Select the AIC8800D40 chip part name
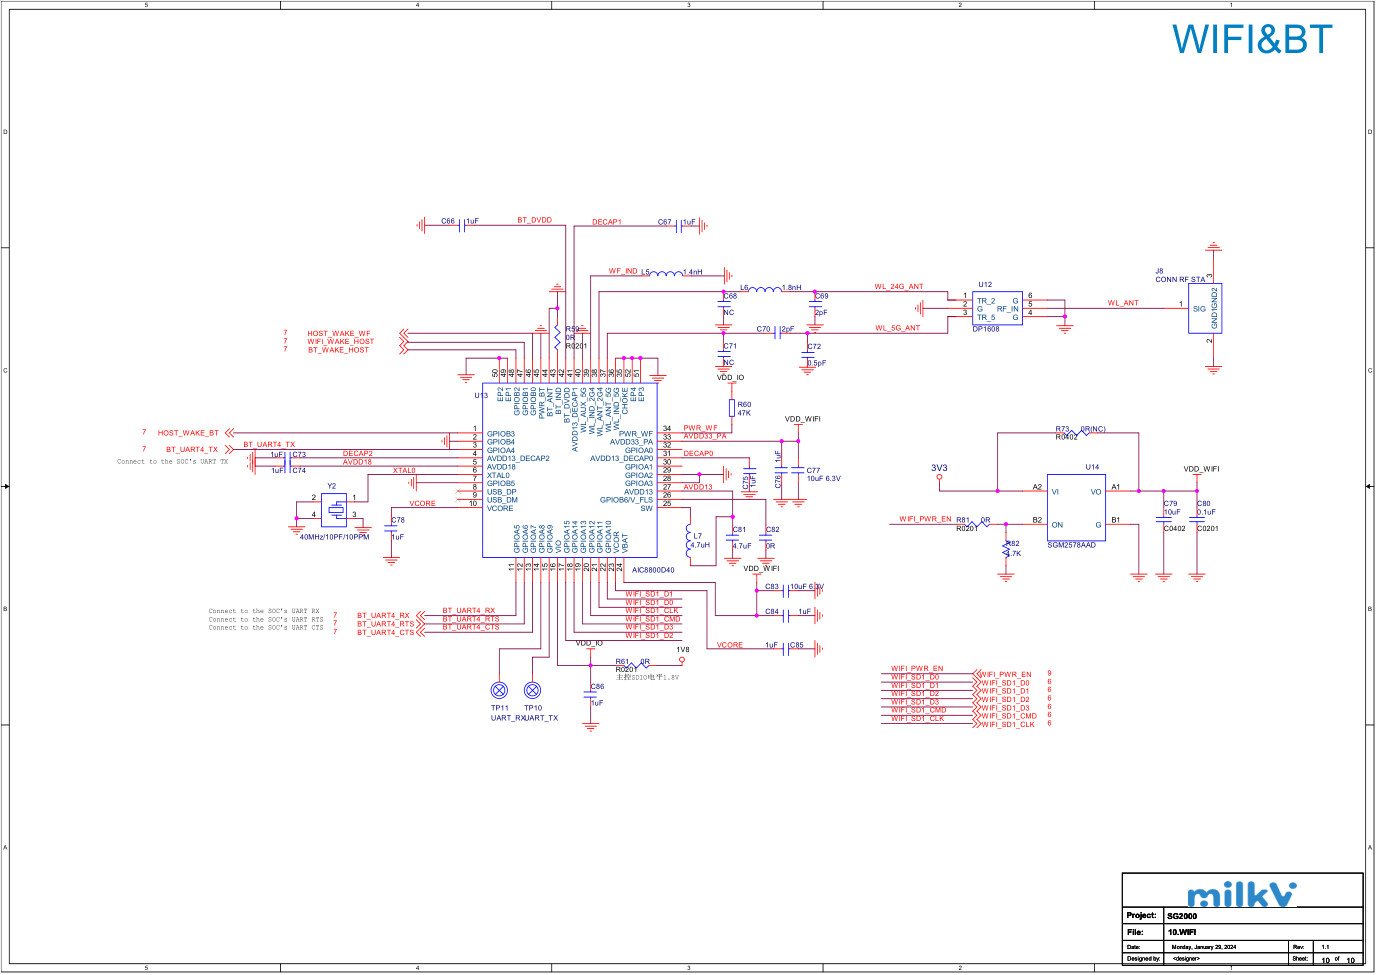The width and height of the screenshot is (1376, 975). [x=653, y=570]
